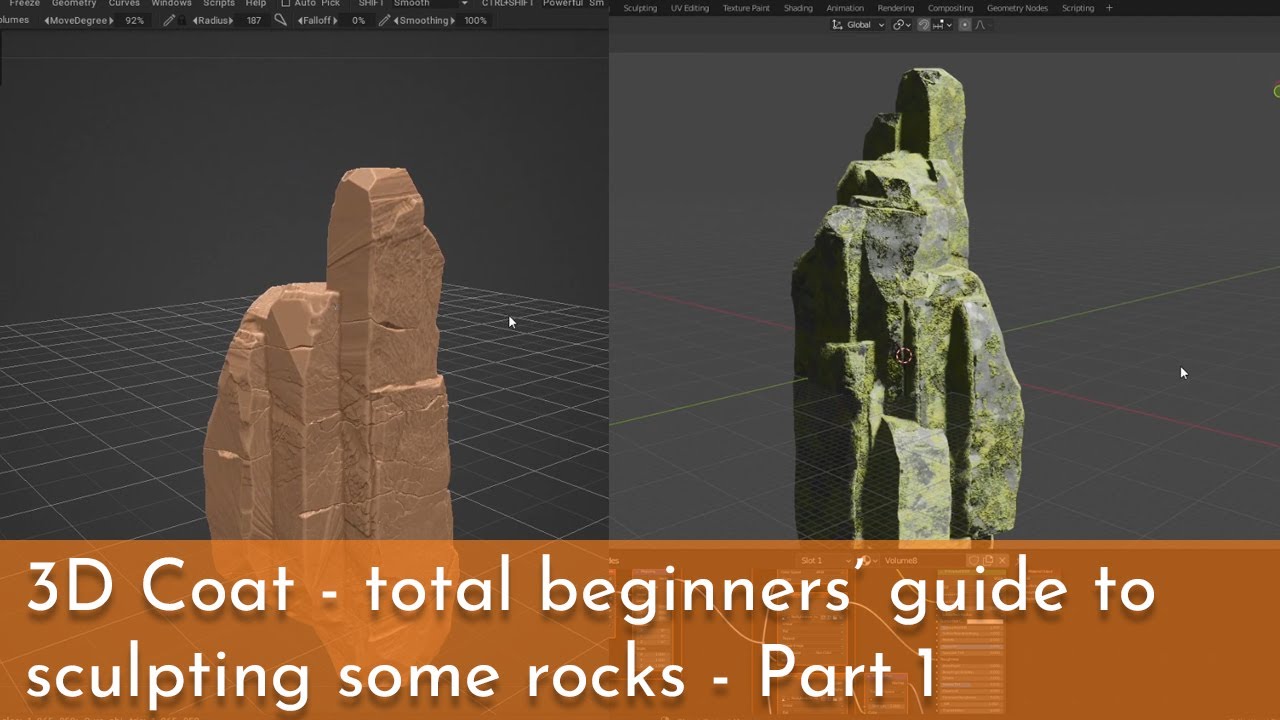Add a new workspace with the plus button
This screenshot has height=720, width=1280.
(1109, 8)
